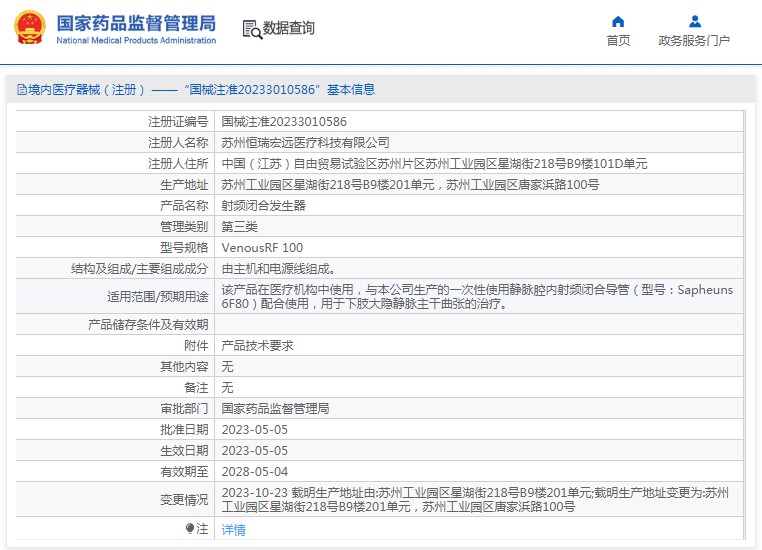Image resolution: width=762 pixels, height=550 pixels.
Task: Click the 数据查询 label
Action: [289, 28]
